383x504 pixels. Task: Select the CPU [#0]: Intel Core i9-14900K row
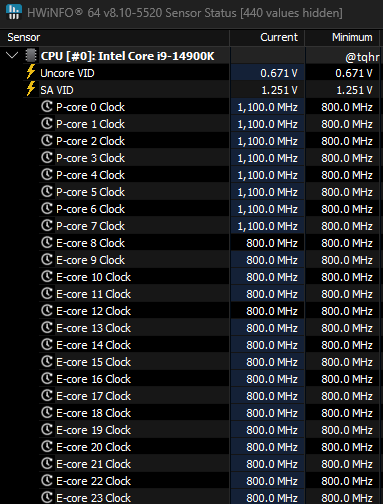pyautogui.click(x=191, y=56)
